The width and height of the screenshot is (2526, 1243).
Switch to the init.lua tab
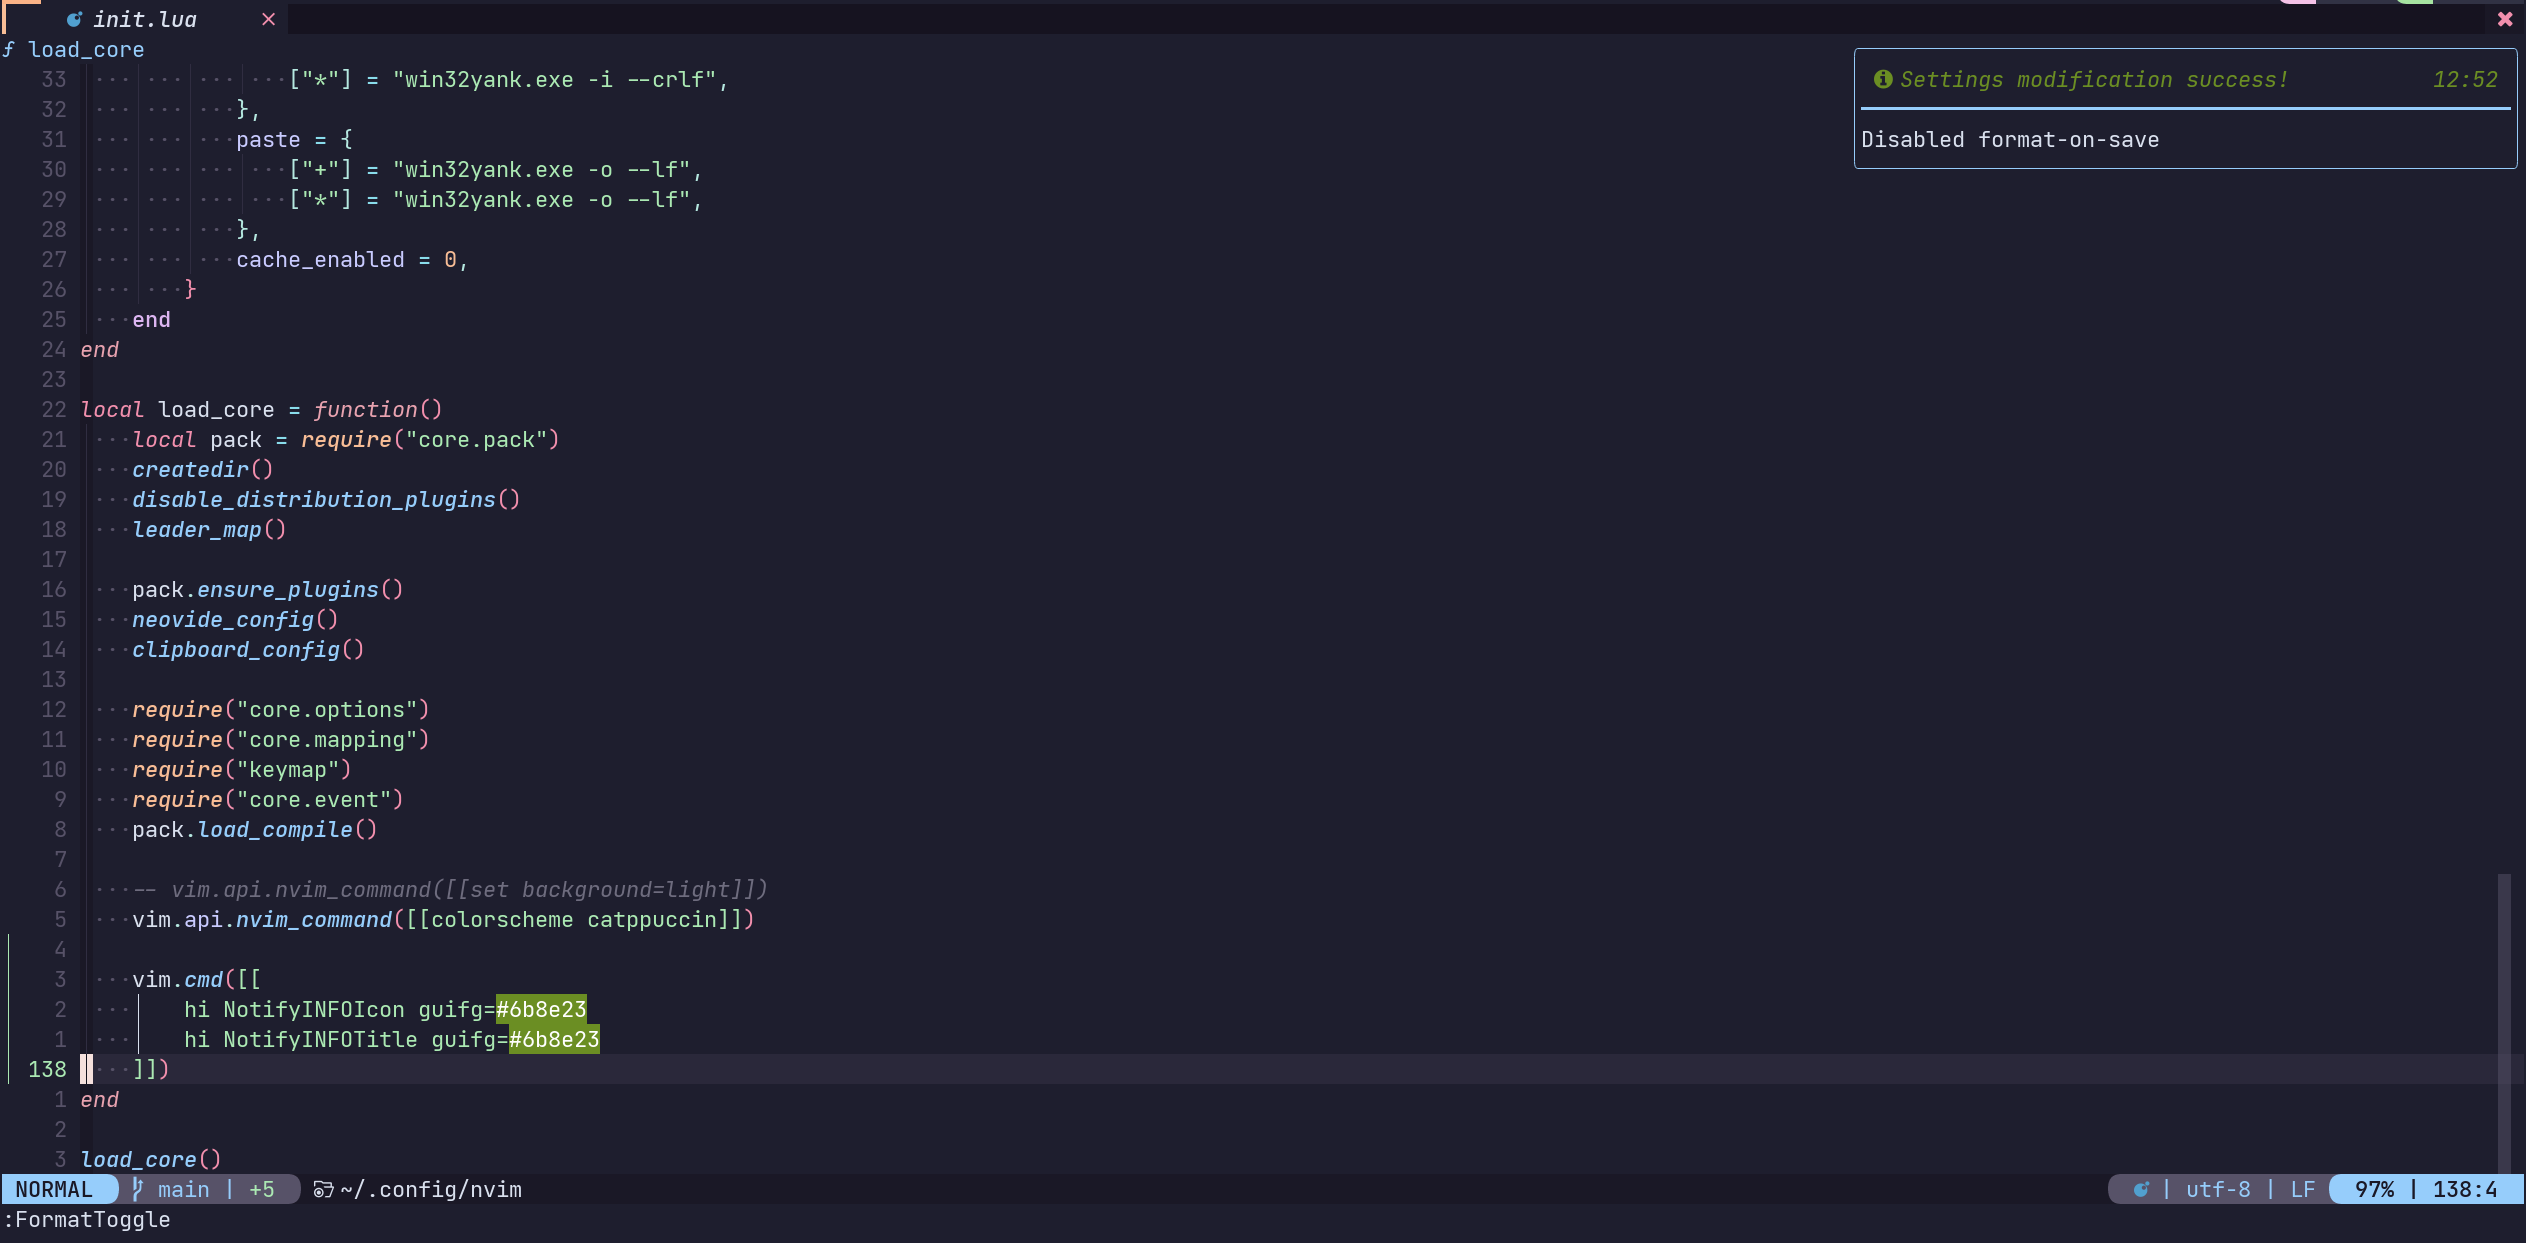tap(145, 18)
